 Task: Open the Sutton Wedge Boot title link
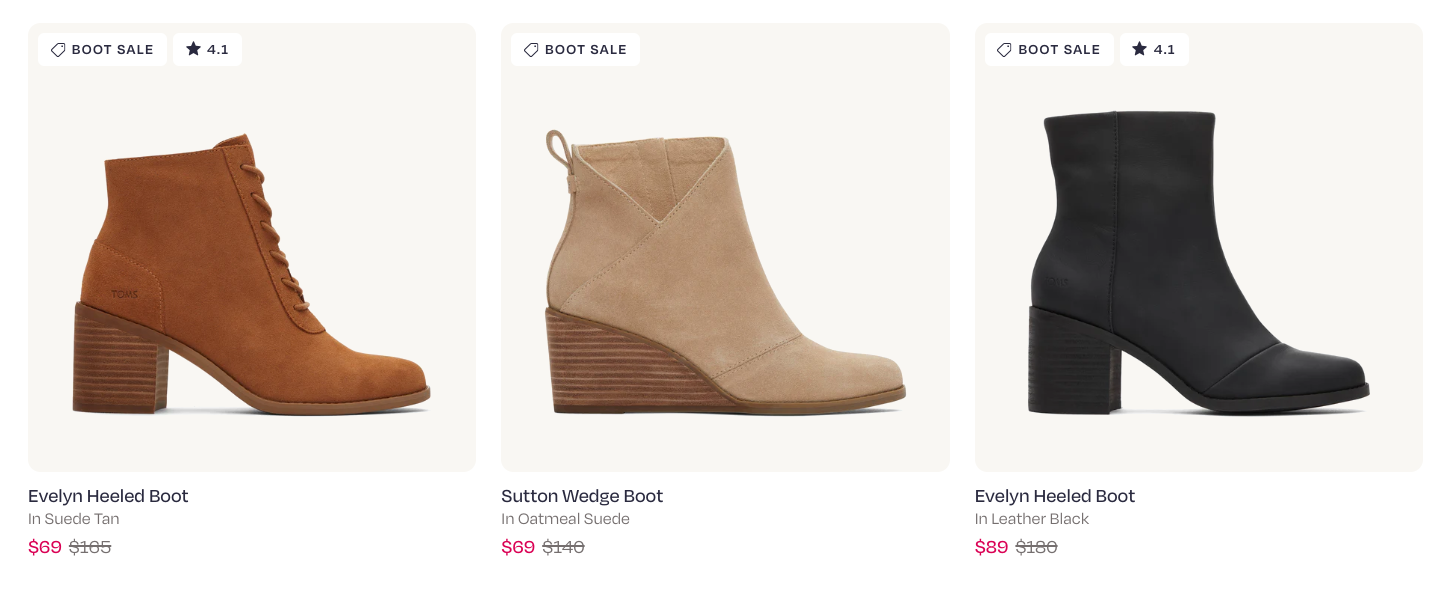(582, 496)
